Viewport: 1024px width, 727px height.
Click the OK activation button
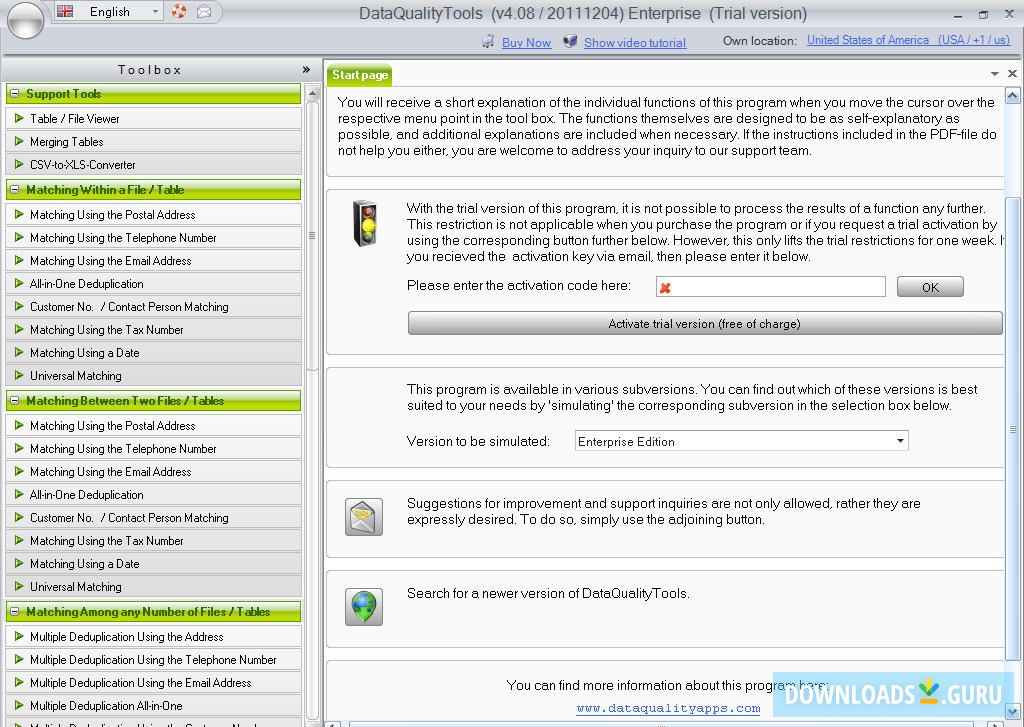coord(930,287)
